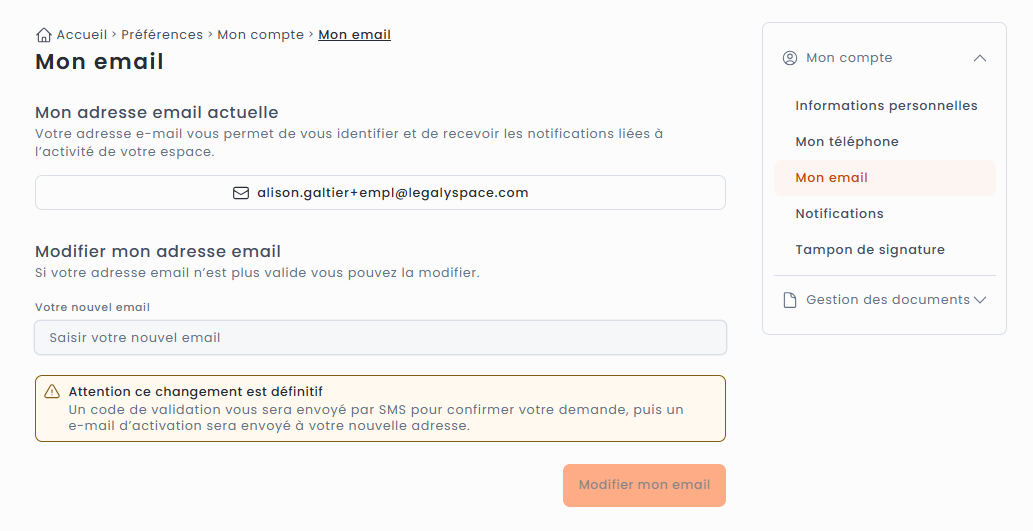Click the Mon email breadcrumb link
The width and height of the screenshot is (1033, 531).
[x=354, y=35]
